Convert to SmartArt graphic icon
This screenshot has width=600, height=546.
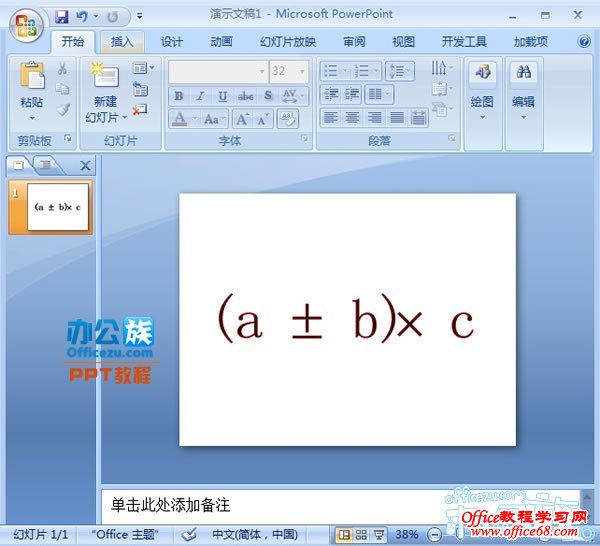tap(442, 109)
